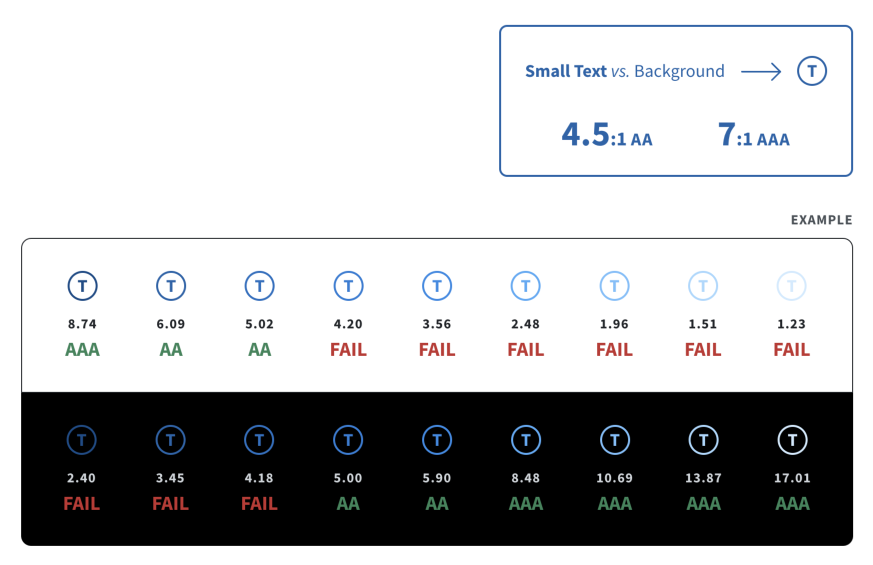The width and height of the screenshot is (873, 565).
Task: Click the T icon above 2.40 on black
Action: point(82,440)
